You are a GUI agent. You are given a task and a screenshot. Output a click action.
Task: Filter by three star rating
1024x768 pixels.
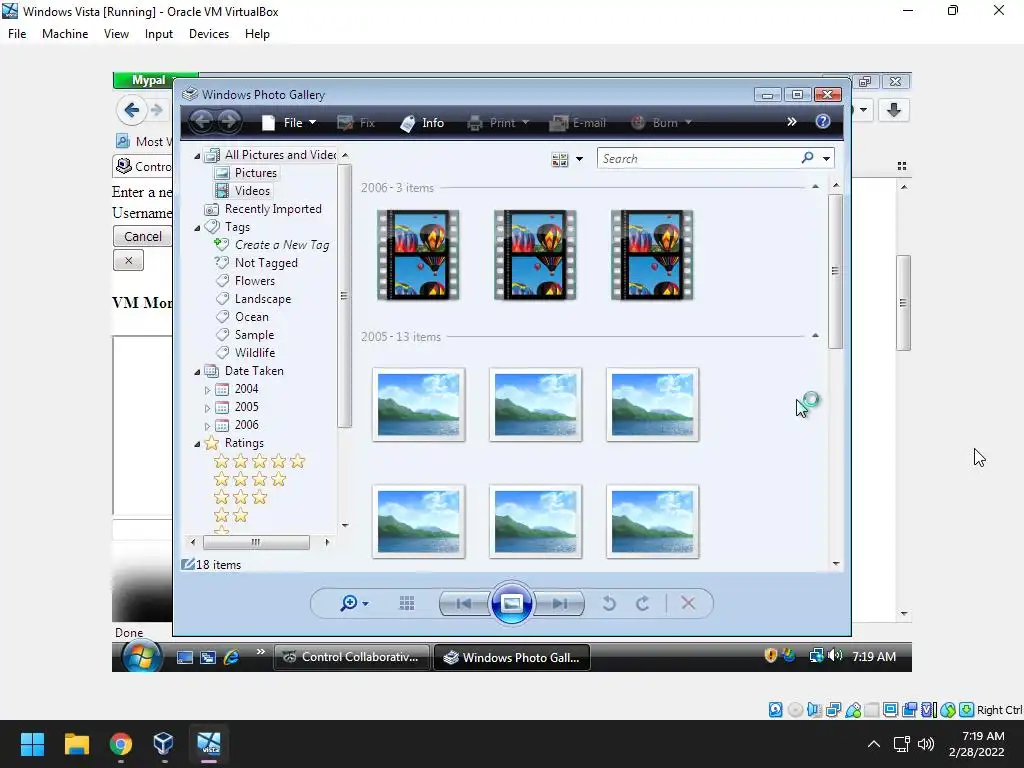pos(240,498)
